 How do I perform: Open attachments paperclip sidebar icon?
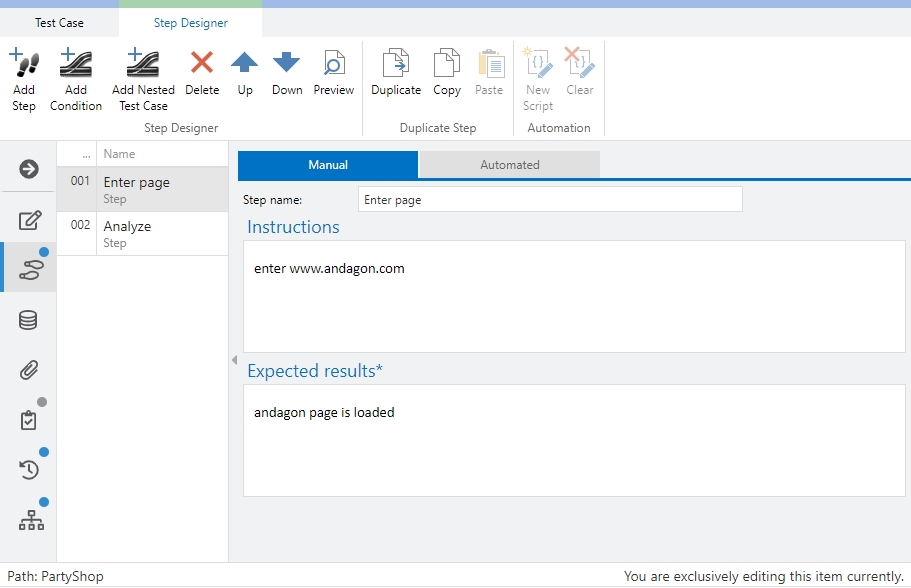(x=29, y=370)
